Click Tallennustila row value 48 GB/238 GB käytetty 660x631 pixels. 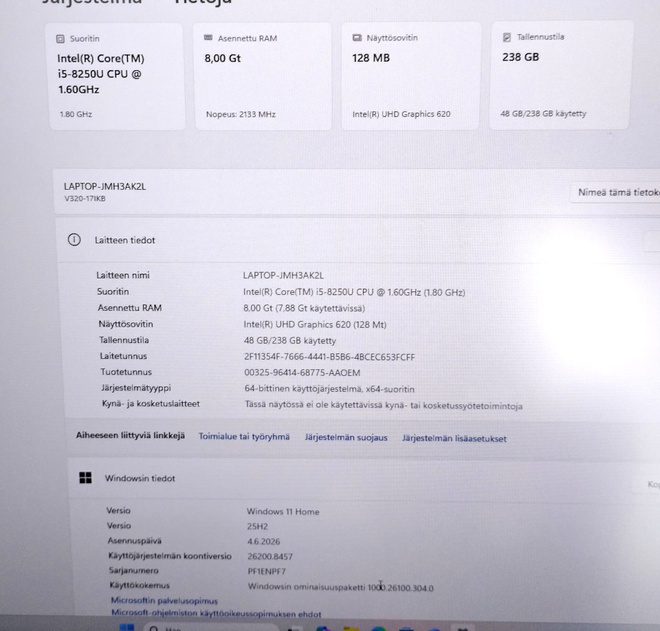point(290,341)
